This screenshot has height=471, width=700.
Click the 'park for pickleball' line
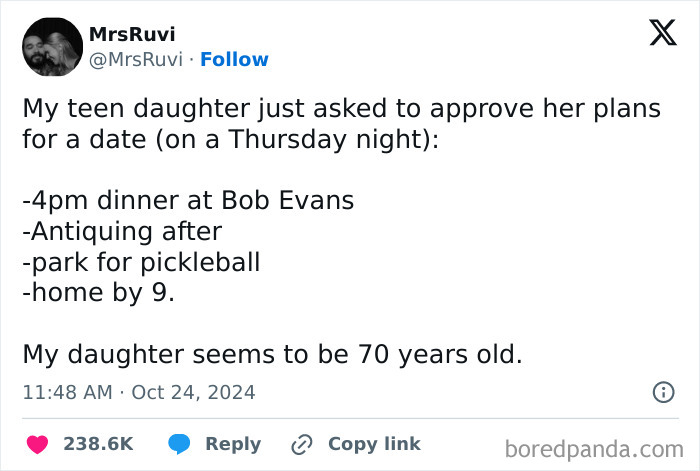tap(141, 262)
